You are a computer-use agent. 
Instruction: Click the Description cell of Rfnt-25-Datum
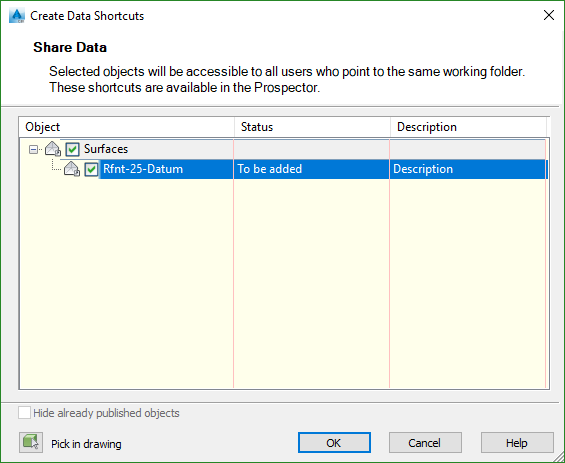coord(468,169)
